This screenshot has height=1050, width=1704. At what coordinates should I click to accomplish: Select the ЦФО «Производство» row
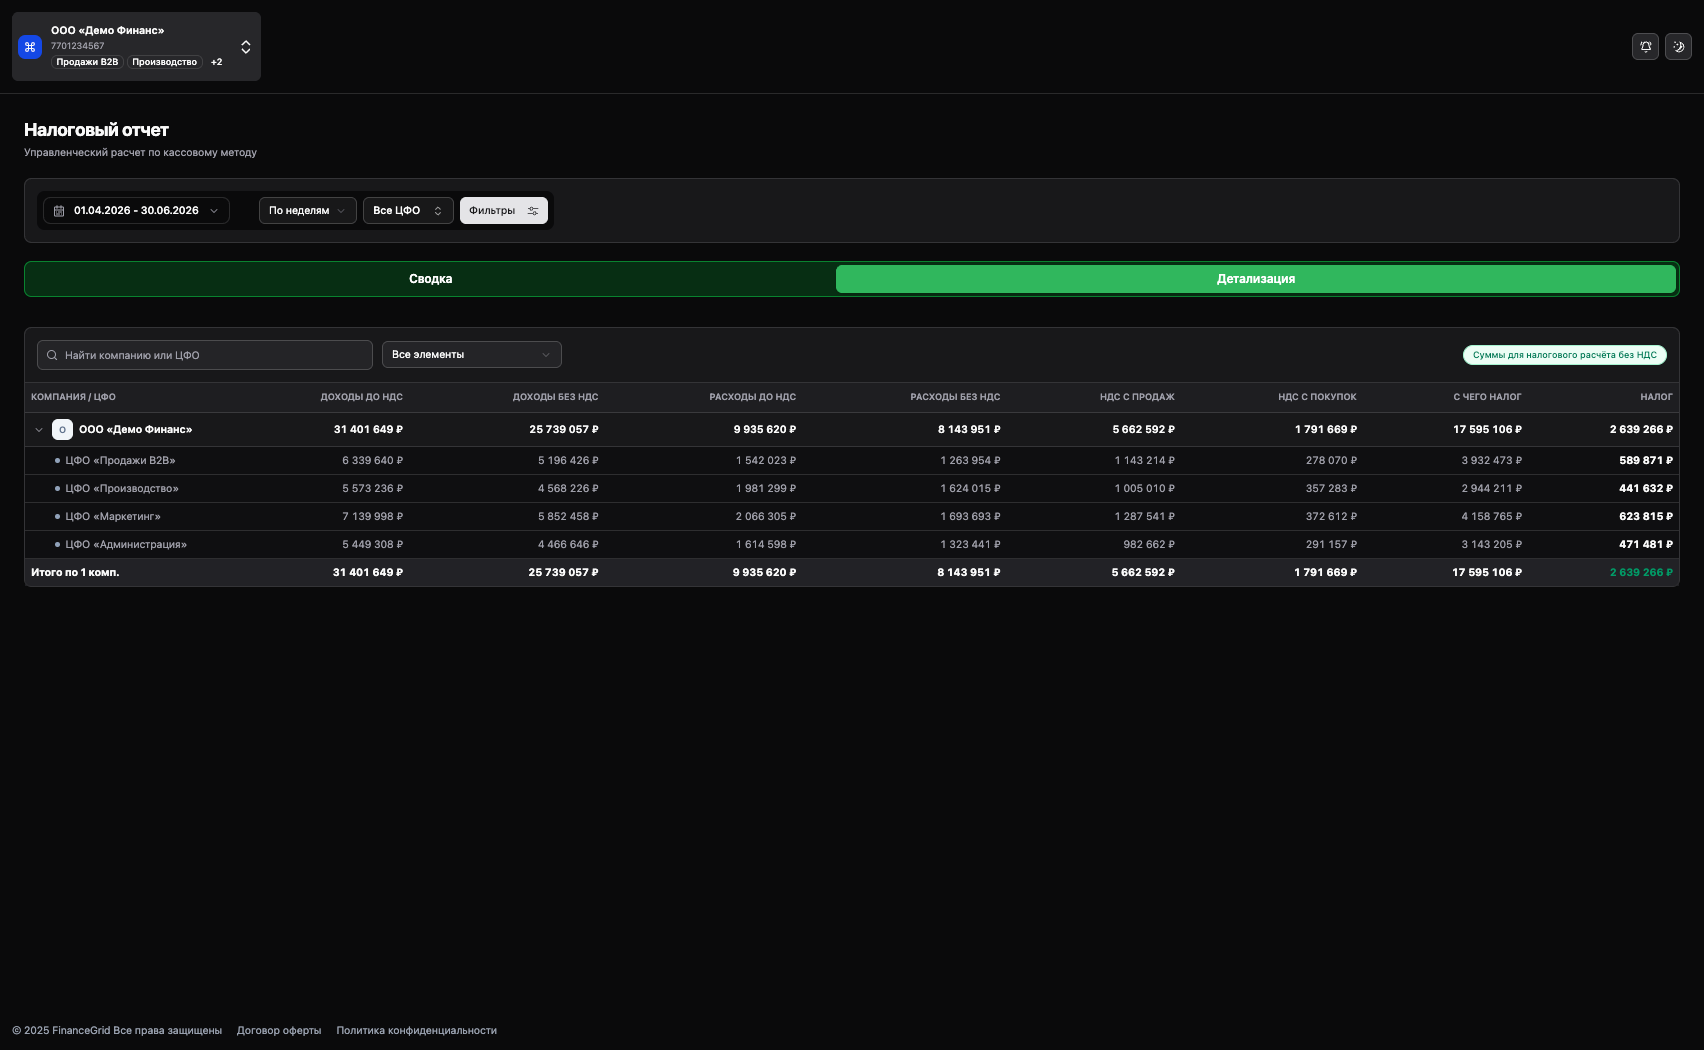852,489
